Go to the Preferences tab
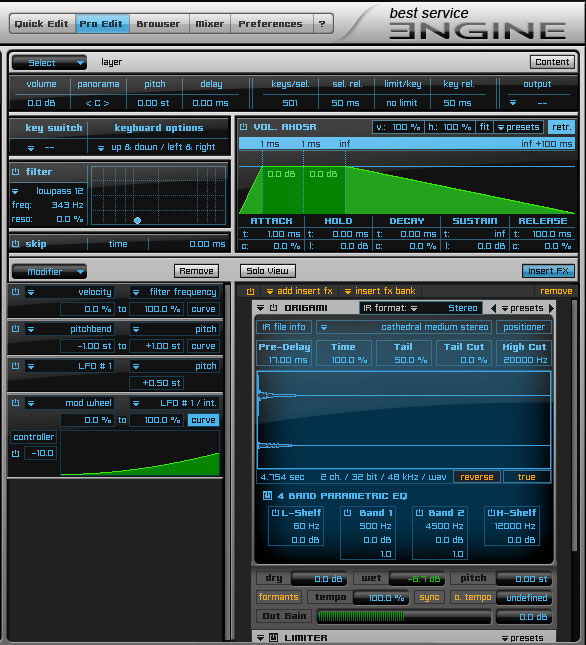586x645 pixels. 271,24
